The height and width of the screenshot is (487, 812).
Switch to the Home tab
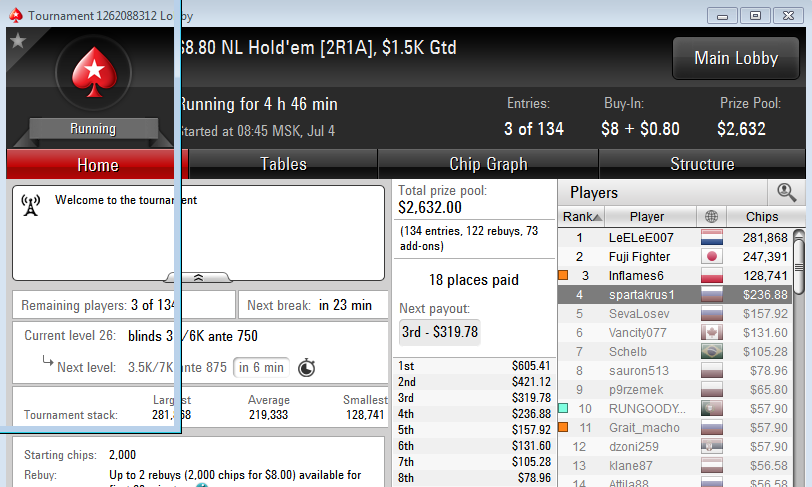(x=97, y=165)
